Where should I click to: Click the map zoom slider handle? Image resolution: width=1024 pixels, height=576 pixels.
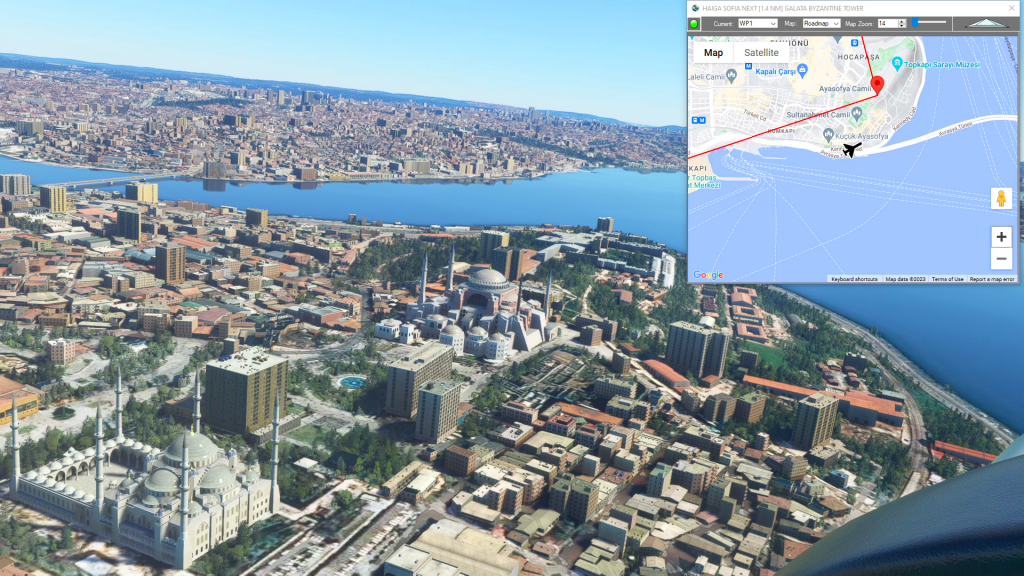tap(916, 22)
